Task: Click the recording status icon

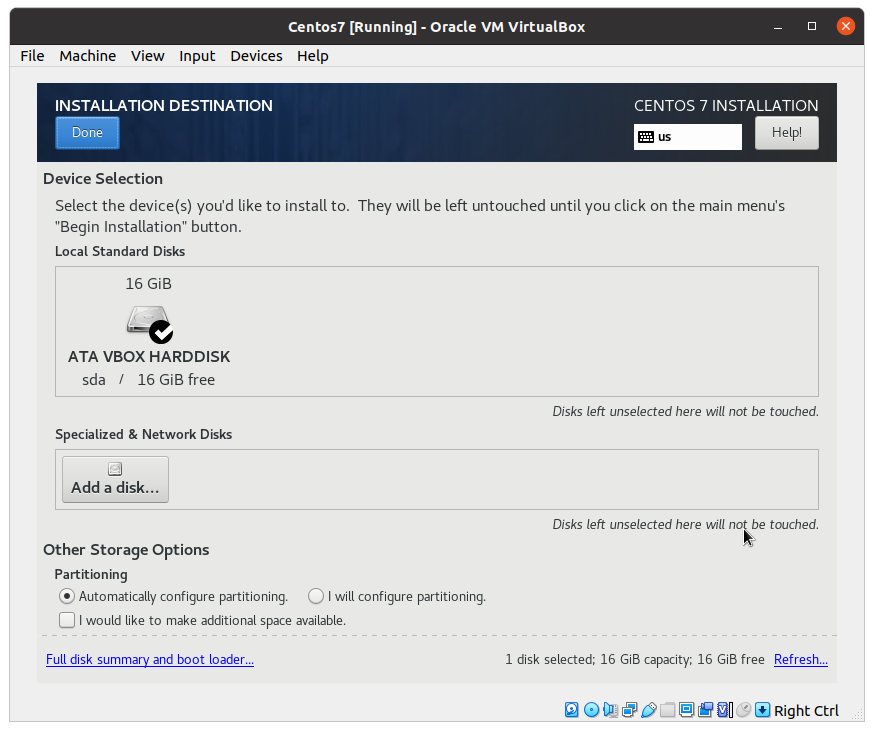Action: pyautogui.click(x=705, y=709)
